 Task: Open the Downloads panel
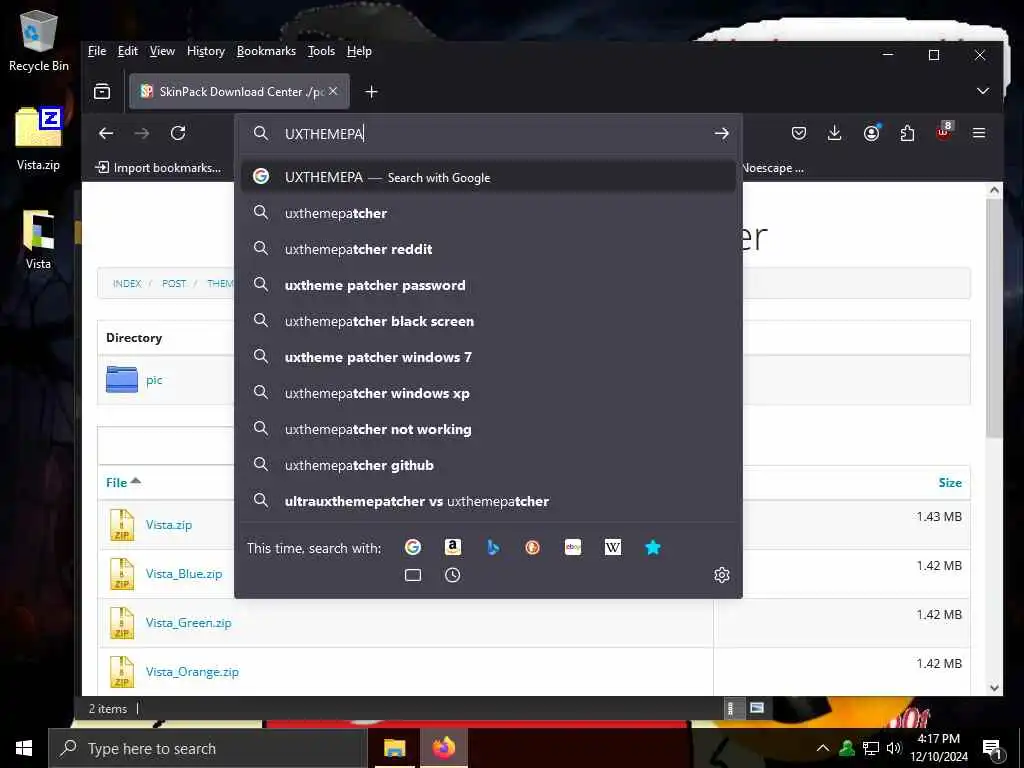(x=835, y=134)
